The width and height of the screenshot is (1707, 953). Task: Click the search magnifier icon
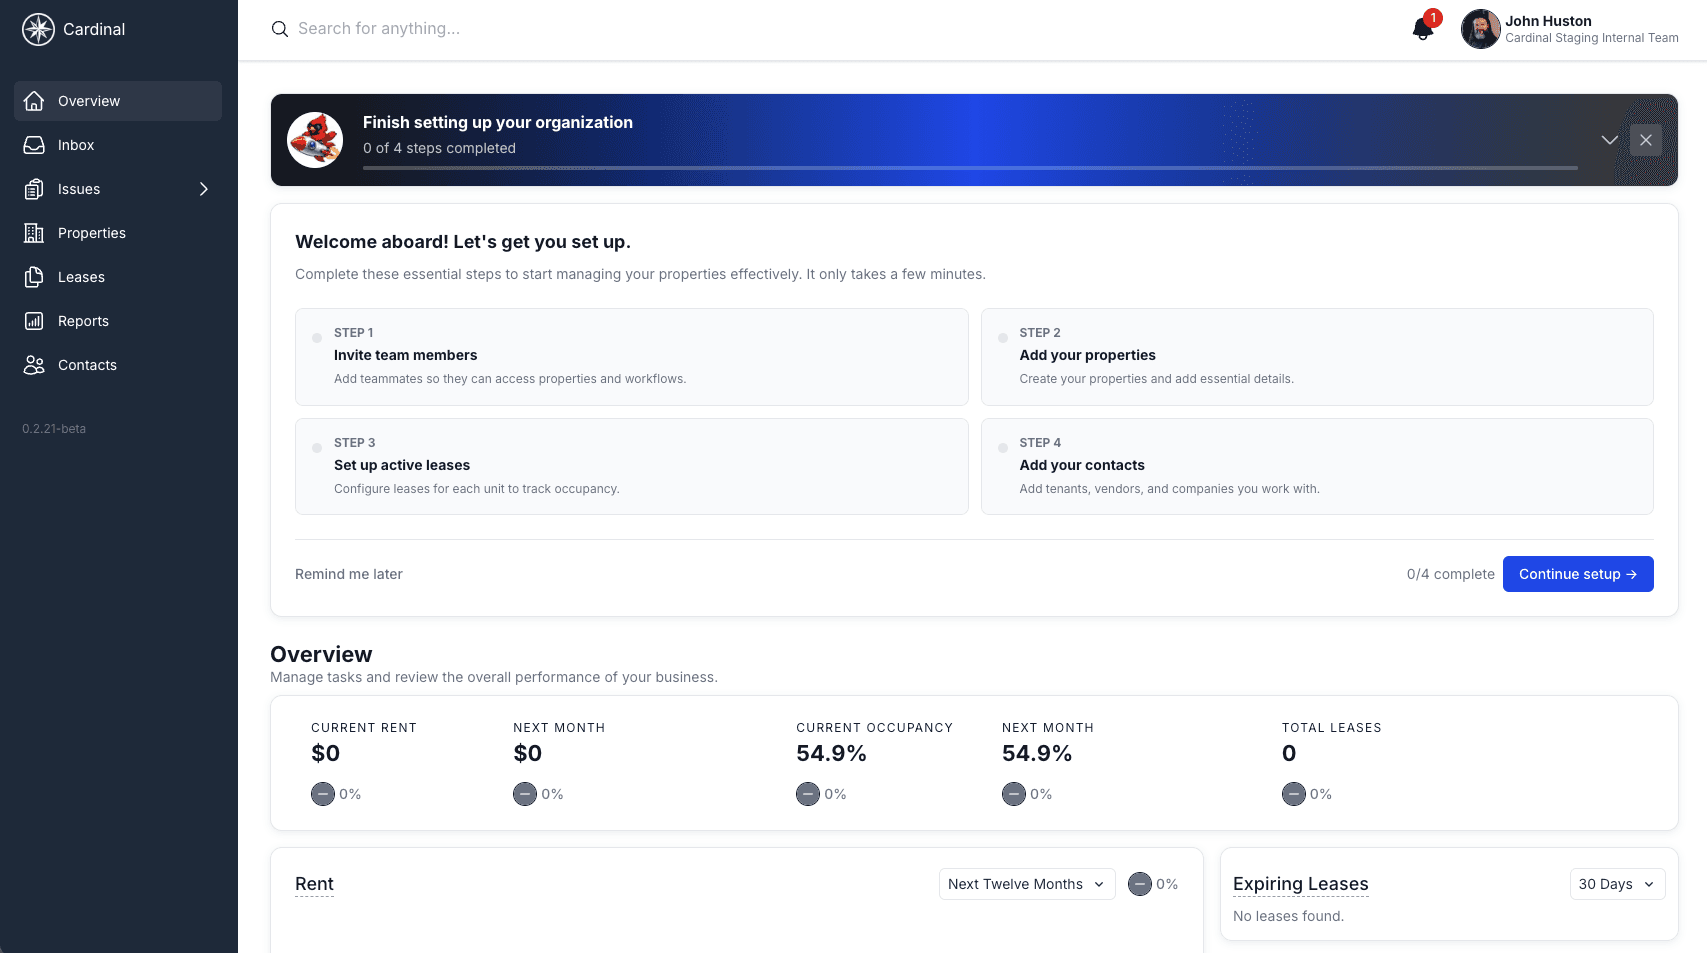click(279, 28)
